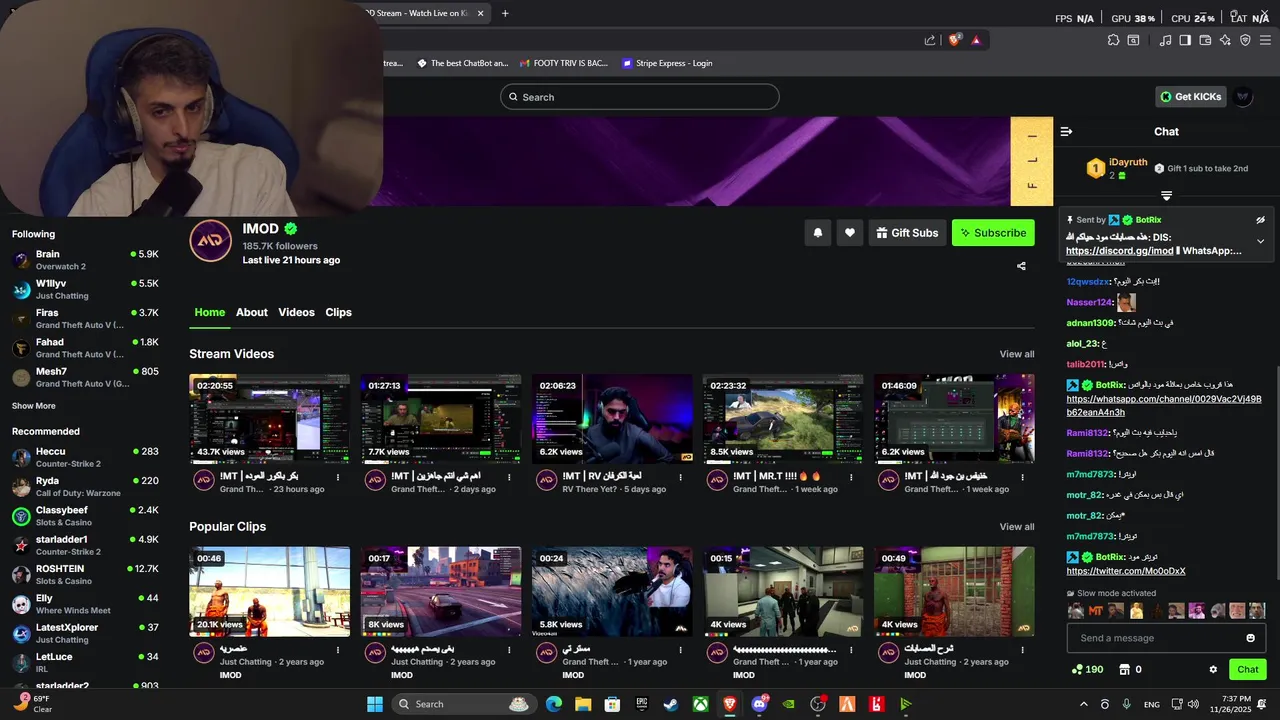Open the emoji picker in chat
The height and width of the screenshot is (720, 1280).
[1250, 638]
